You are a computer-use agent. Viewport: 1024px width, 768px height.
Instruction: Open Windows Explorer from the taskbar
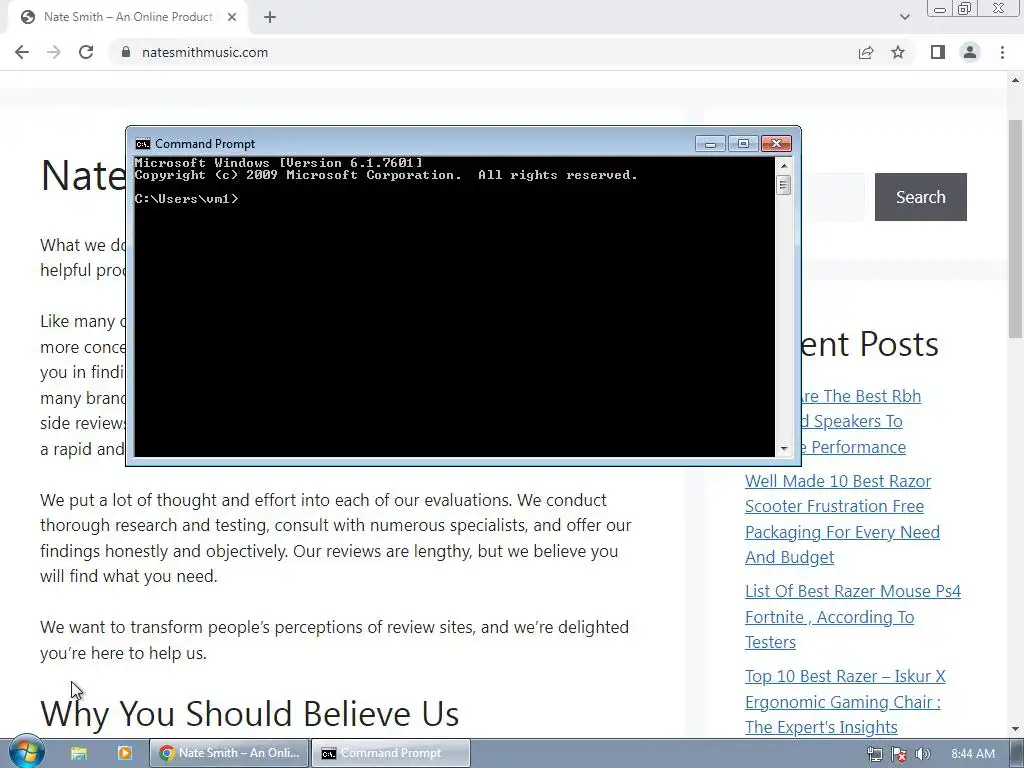click(79, 753)
